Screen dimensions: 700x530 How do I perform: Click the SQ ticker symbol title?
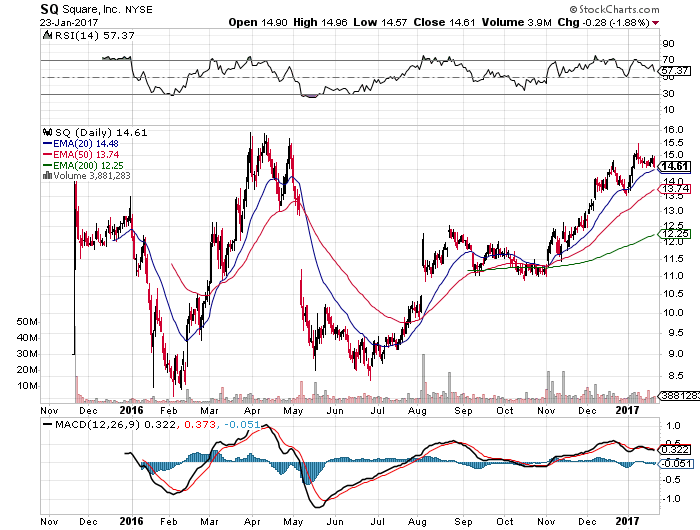pos(50,9)
